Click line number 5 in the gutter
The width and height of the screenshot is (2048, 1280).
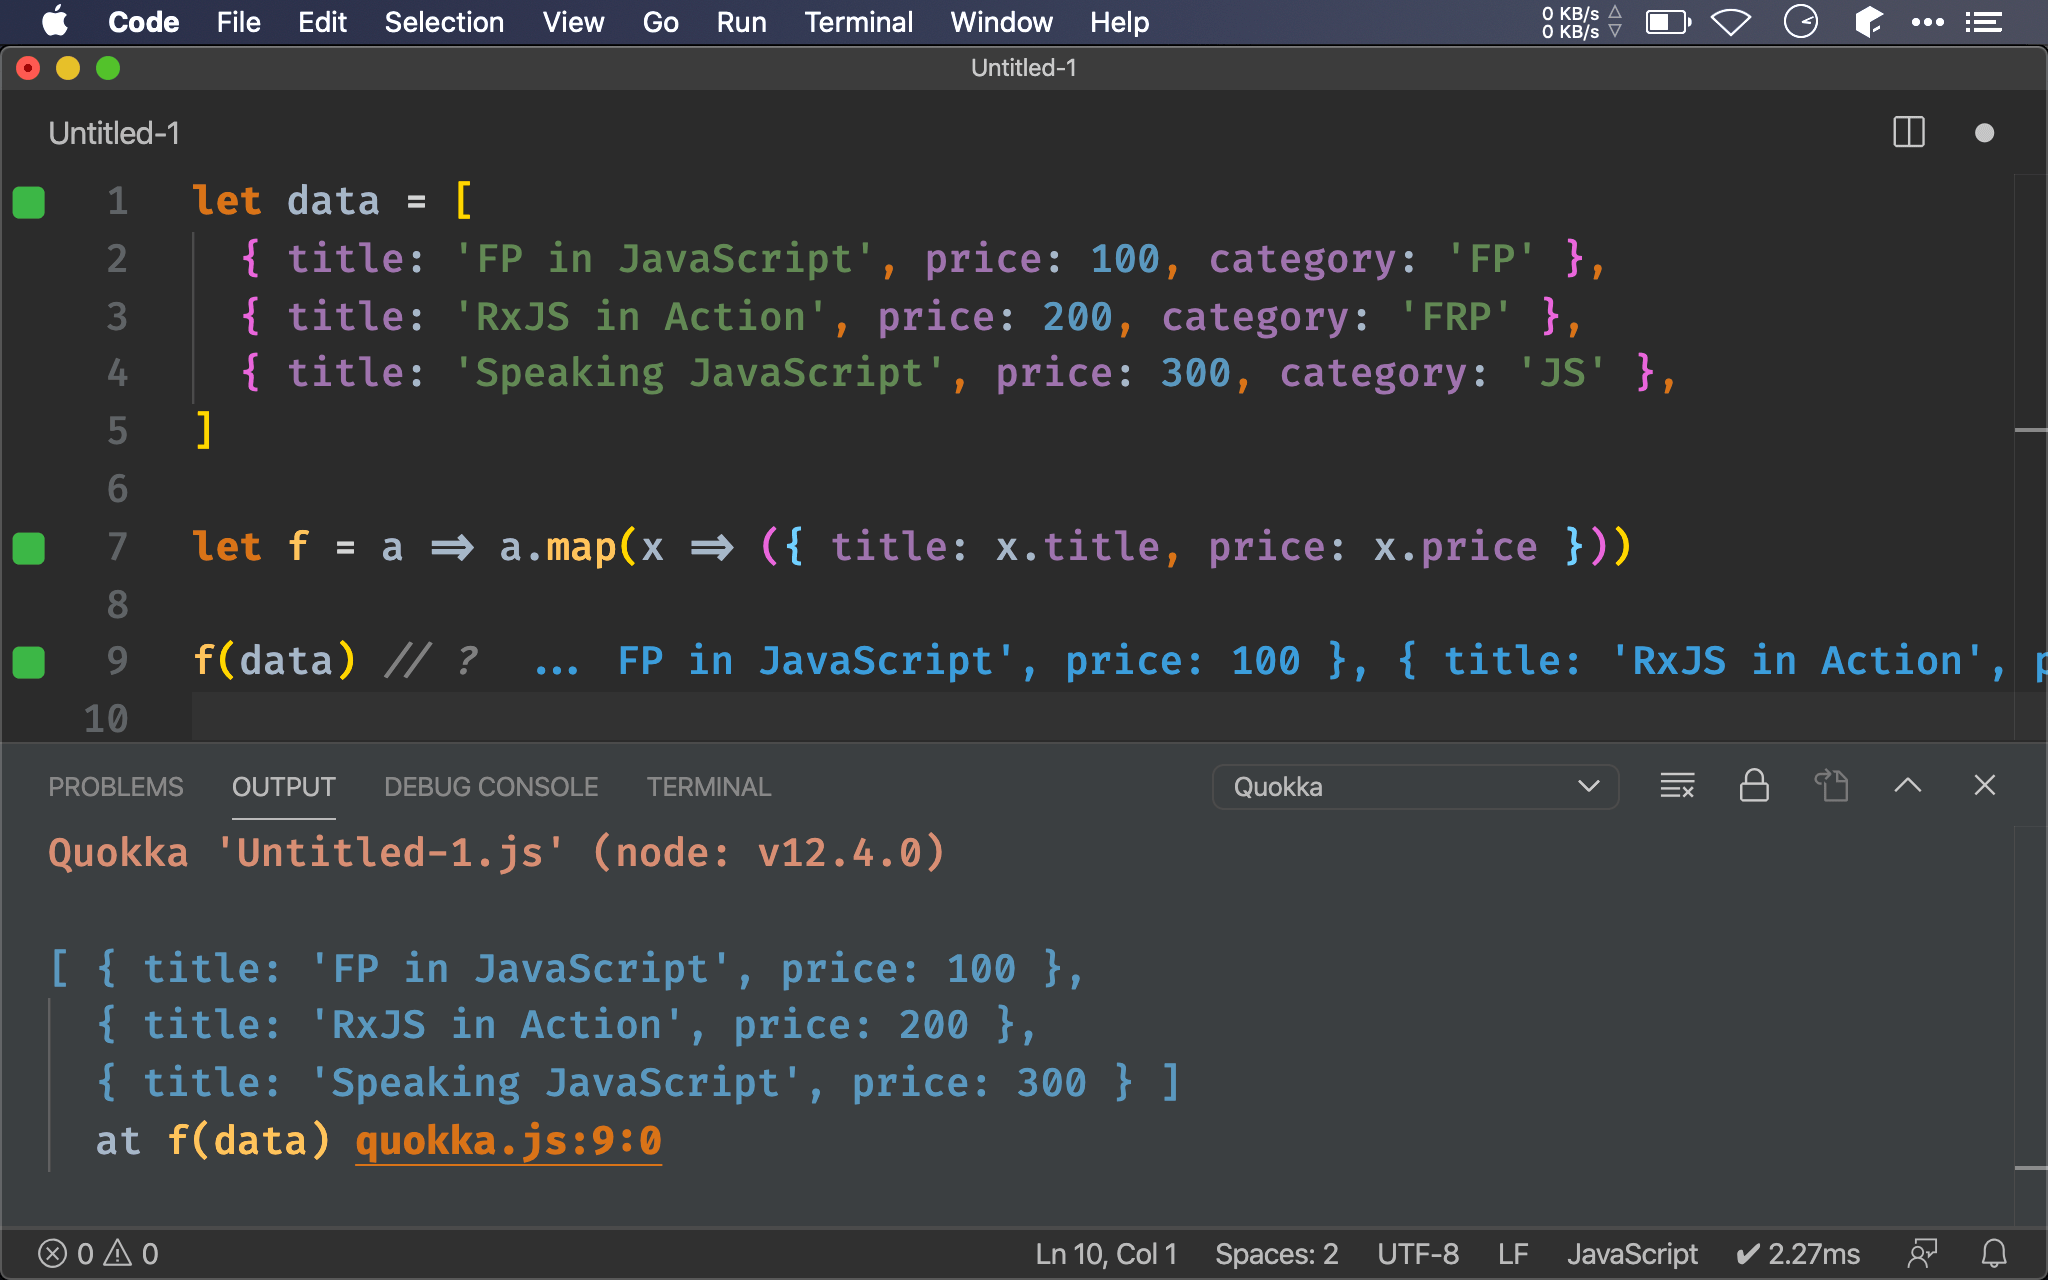pos(118,431)
